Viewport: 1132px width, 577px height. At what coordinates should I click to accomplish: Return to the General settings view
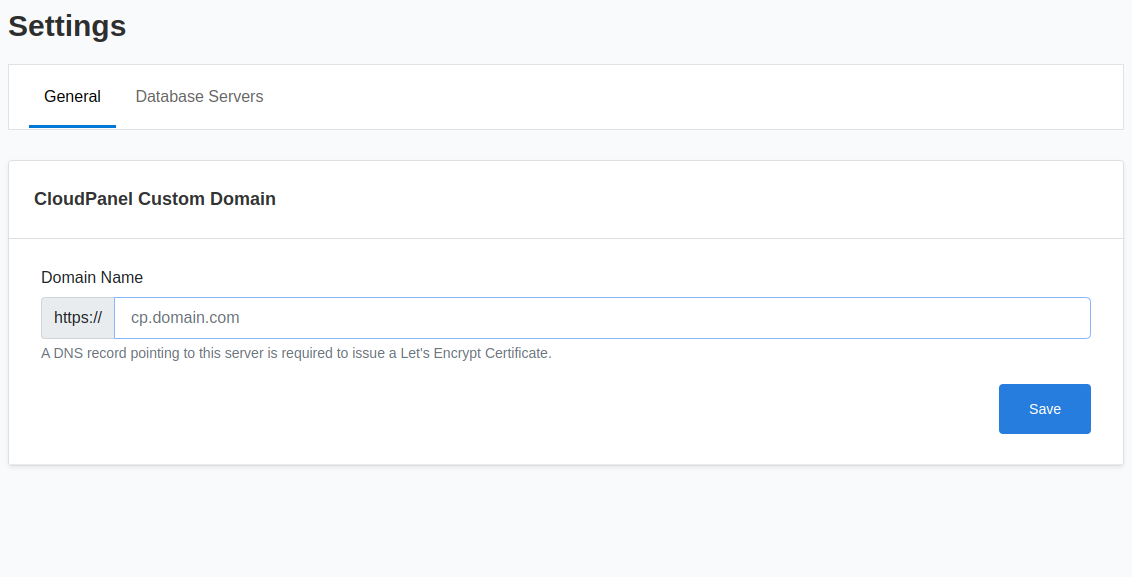(x=72, y=96)
